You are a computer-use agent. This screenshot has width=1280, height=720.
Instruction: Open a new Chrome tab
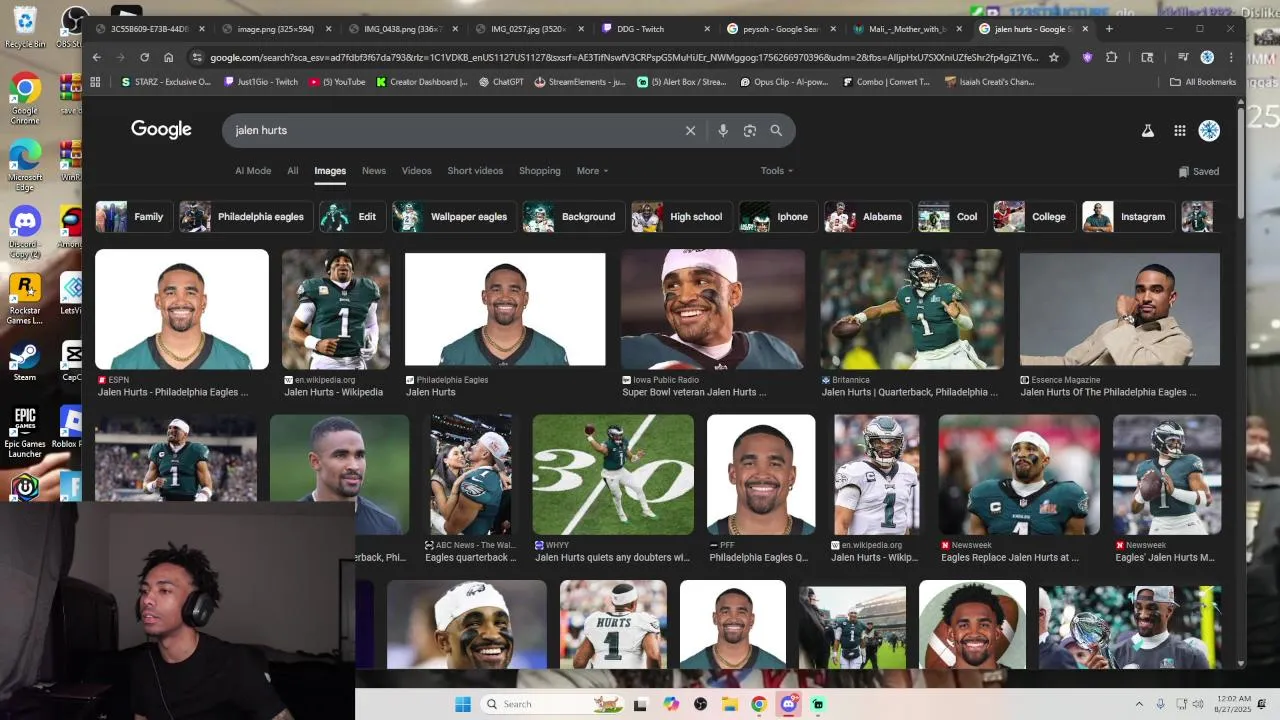1109,29
